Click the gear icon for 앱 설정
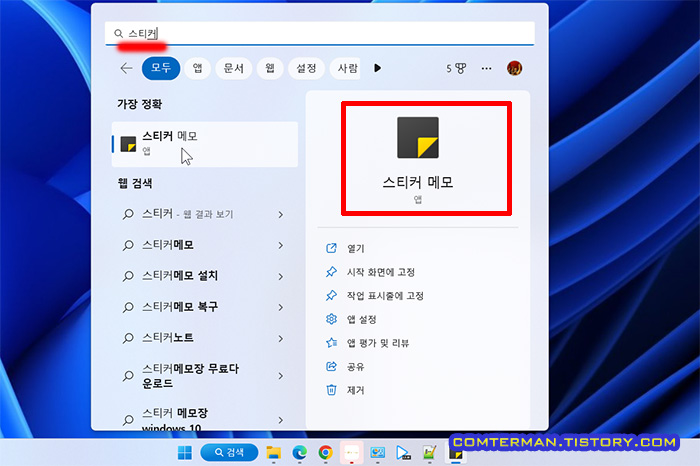 (331, 319)
